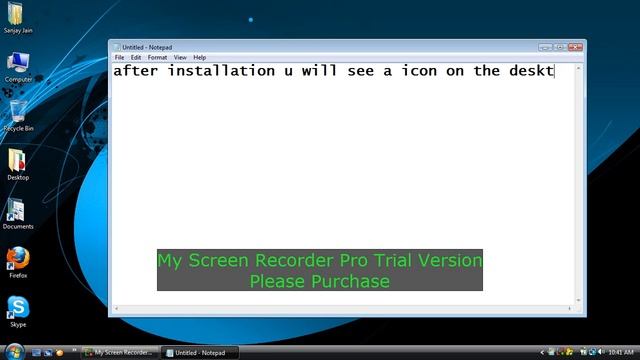The height and width of the screenshot is (360, 640).
Task: Expand quick launch overflow chevron
Action: pos(74,350)
